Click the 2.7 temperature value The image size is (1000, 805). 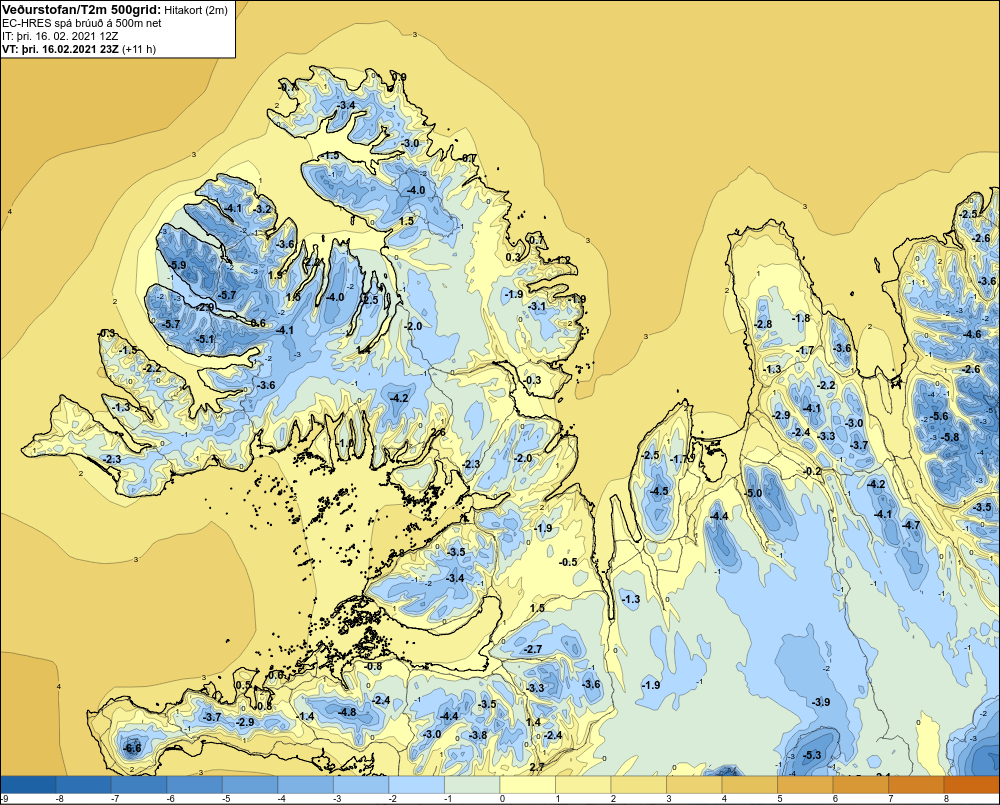coord(536,767)
